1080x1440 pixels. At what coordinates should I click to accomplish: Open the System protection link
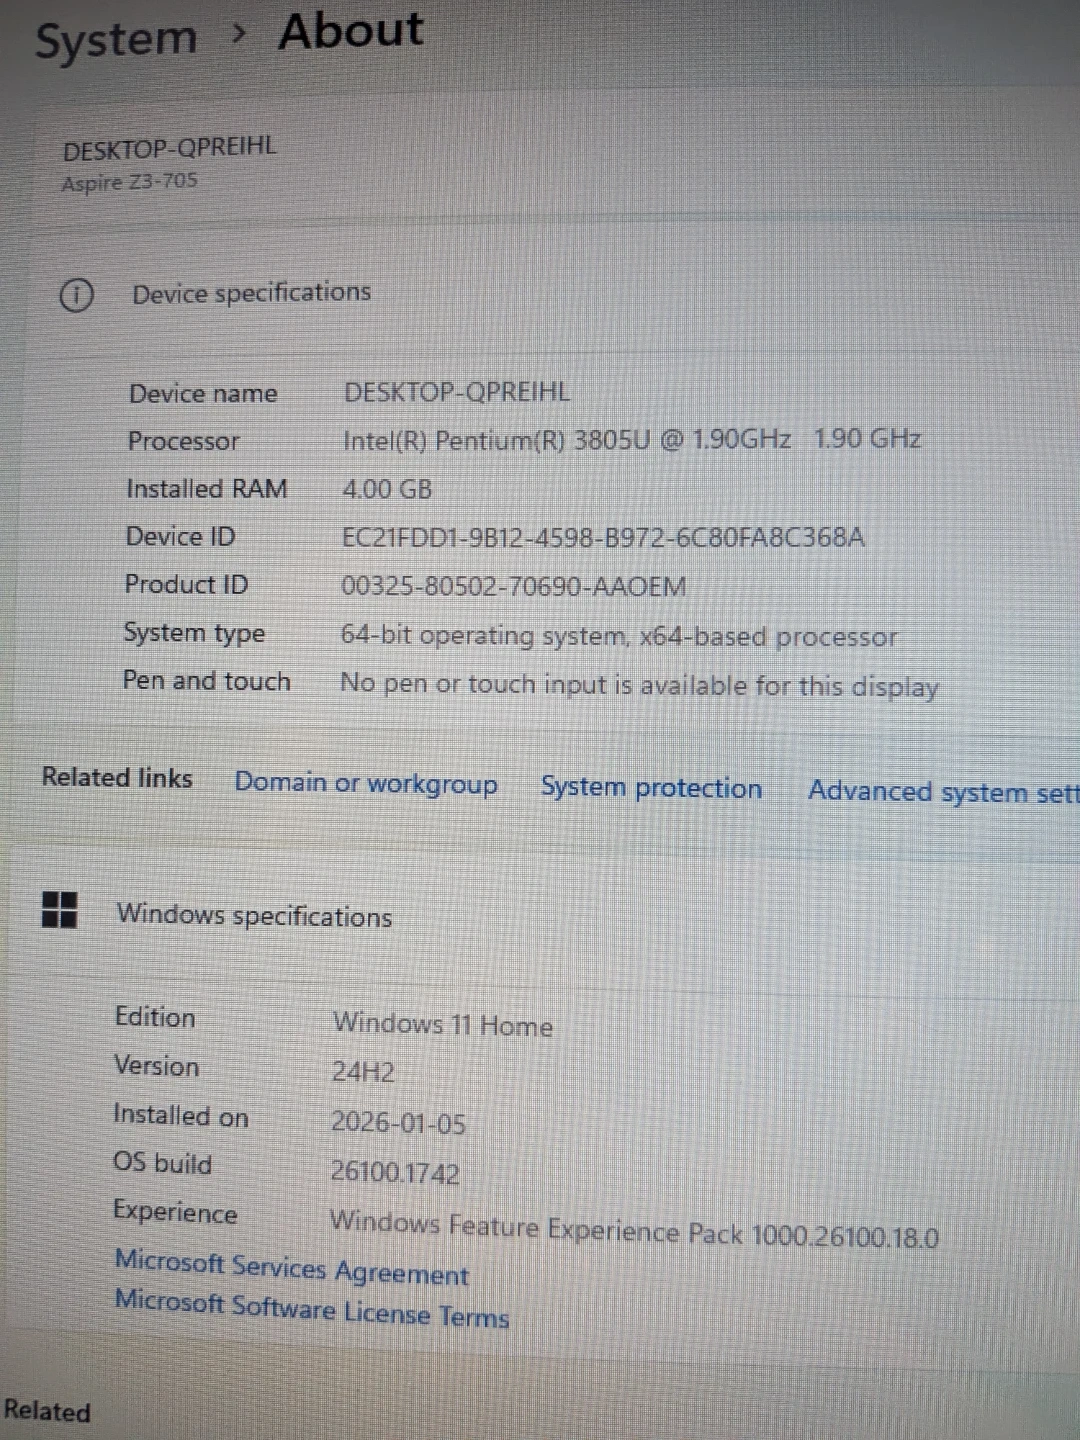(651, 788)
